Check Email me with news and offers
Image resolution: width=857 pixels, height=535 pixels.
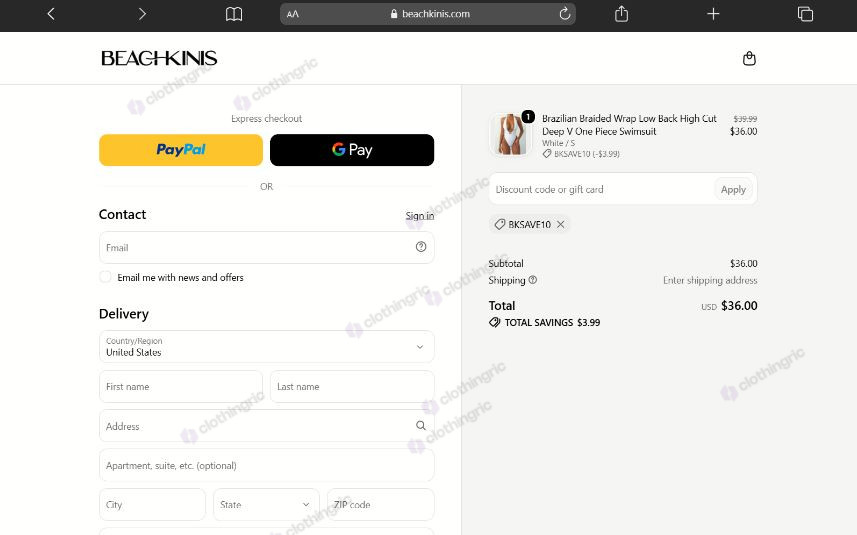[x=105, y=277]
